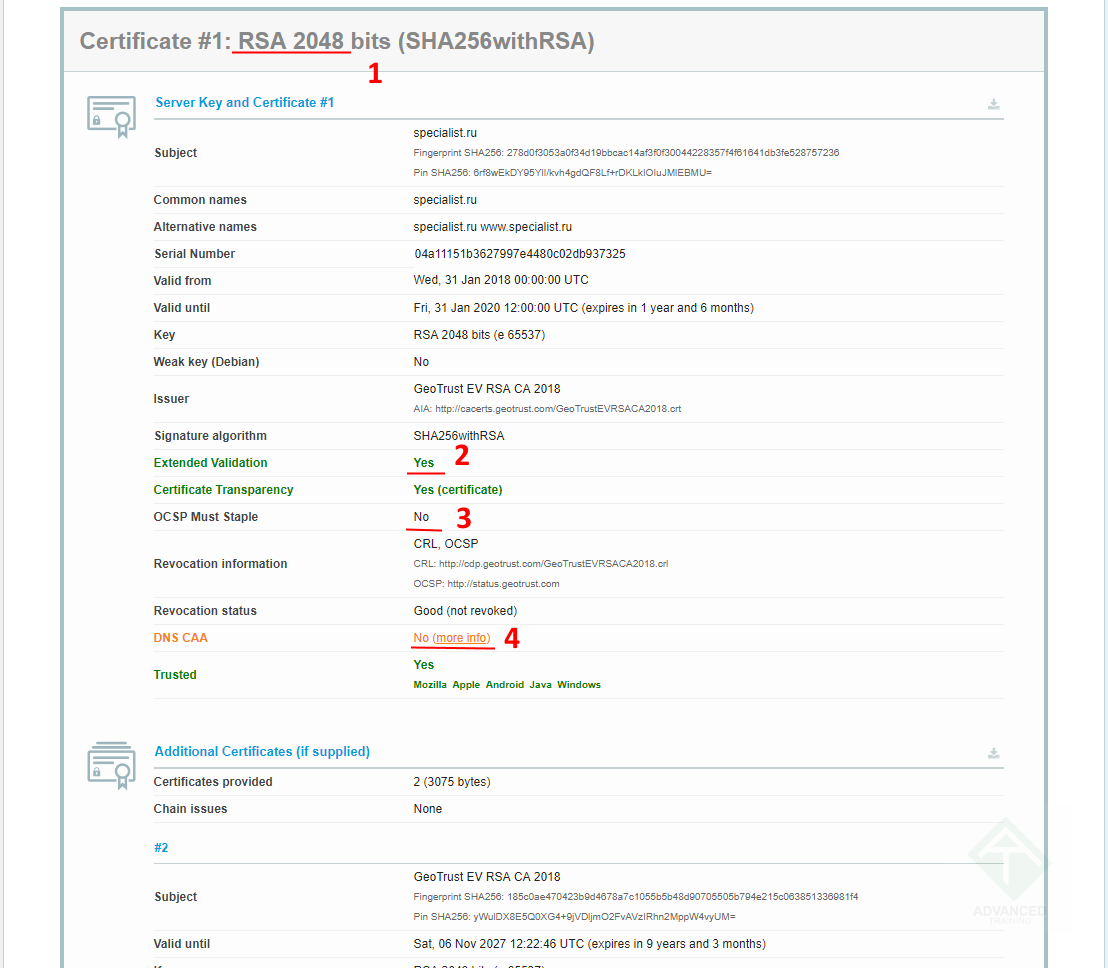The height and width of the screenshot is (968, 1108).
Task: Select serial number 04a11151b3627997e4480c02db937325
Action: coord(519,254)
